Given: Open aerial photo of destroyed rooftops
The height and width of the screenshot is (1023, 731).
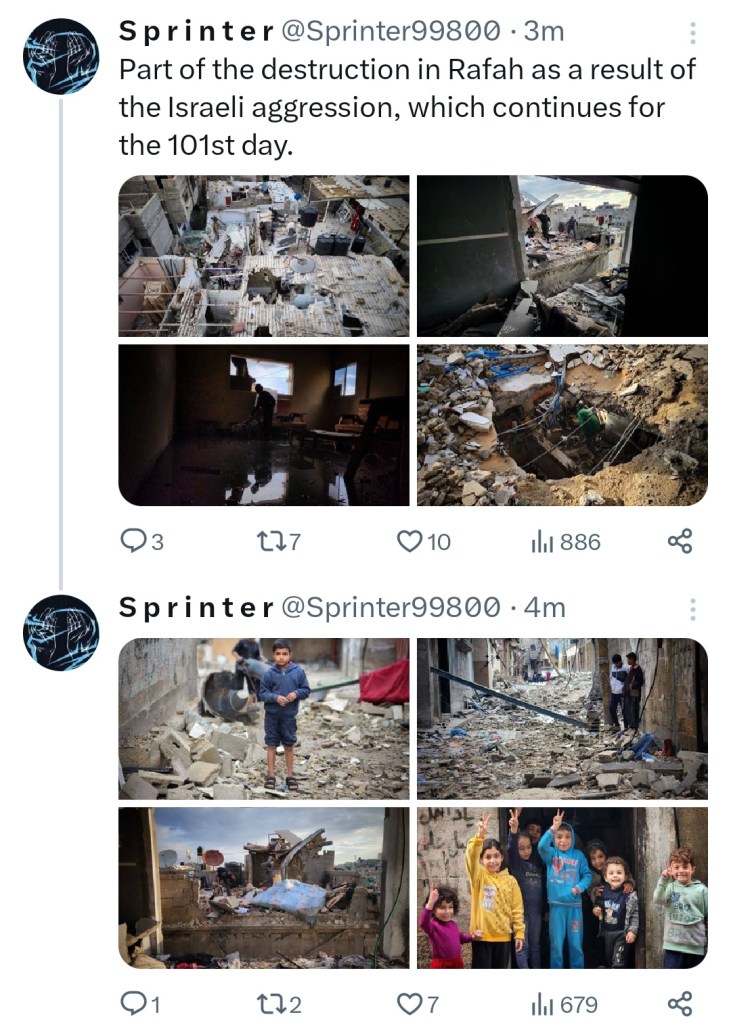Looking at the screenshot, I should pyautogui.click(x=264, y=256).
